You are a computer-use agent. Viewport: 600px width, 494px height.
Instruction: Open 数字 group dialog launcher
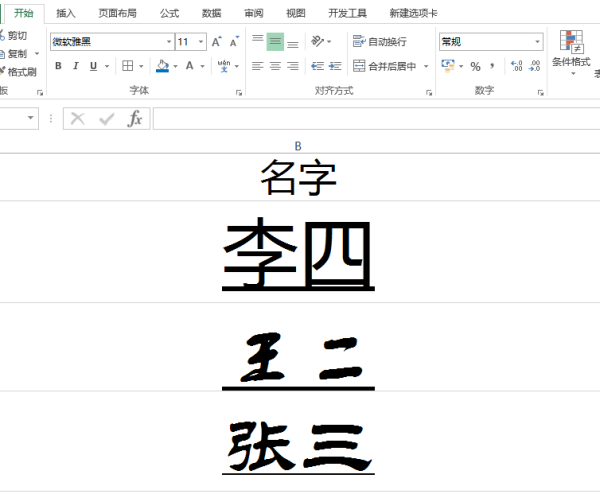coord(540,93)
